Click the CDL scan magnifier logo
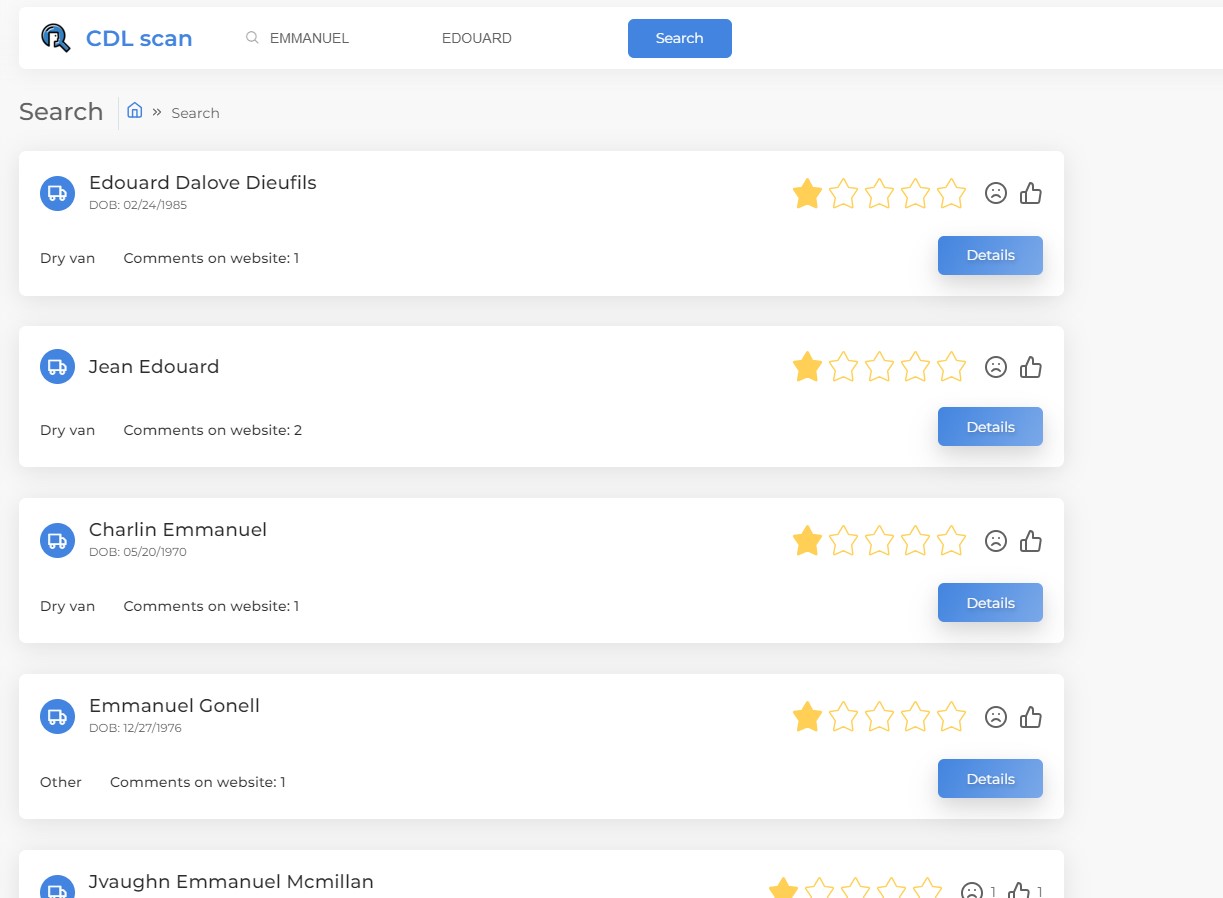This screenshot has width=1223, height=898. click(56, 38)
